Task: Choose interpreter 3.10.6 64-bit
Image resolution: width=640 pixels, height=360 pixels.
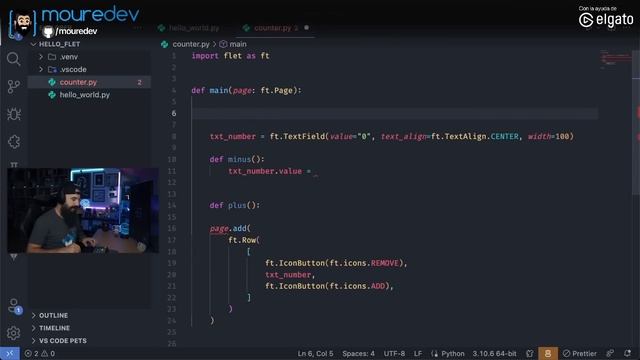Action: click(494, 353)
